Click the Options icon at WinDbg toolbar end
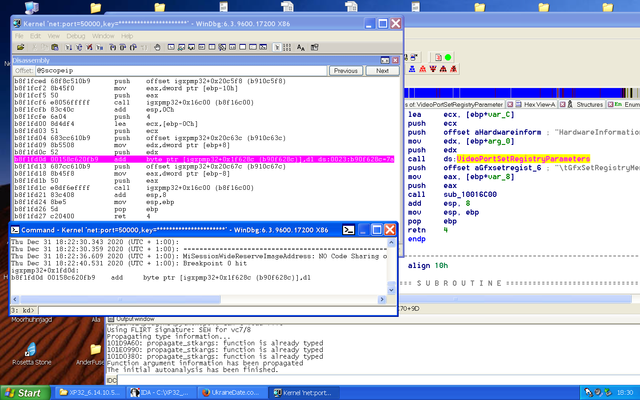The image size is (640, 400). 314,47
